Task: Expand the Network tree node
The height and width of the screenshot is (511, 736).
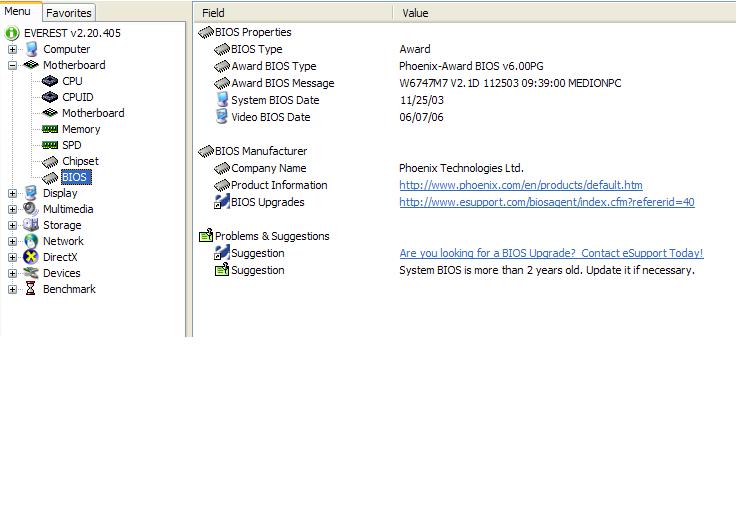Action: point(12,241)
